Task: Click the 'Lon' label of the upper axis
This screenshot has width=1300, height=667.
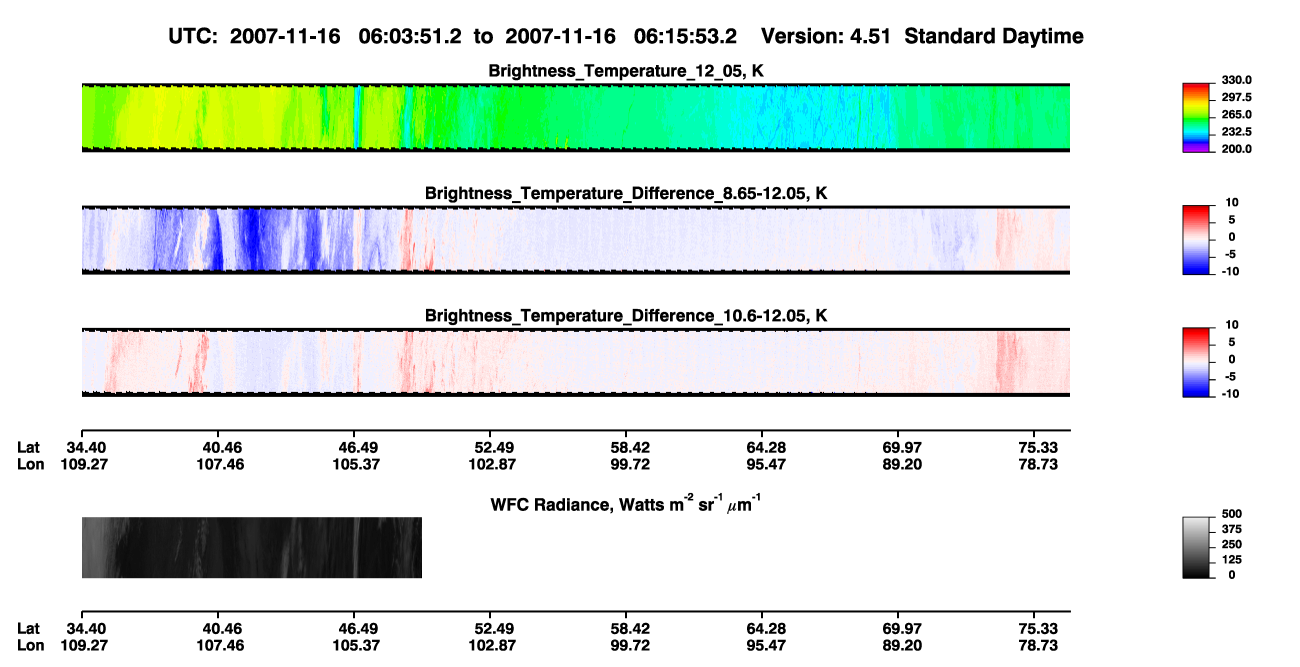Action: [x=31, y=464]
